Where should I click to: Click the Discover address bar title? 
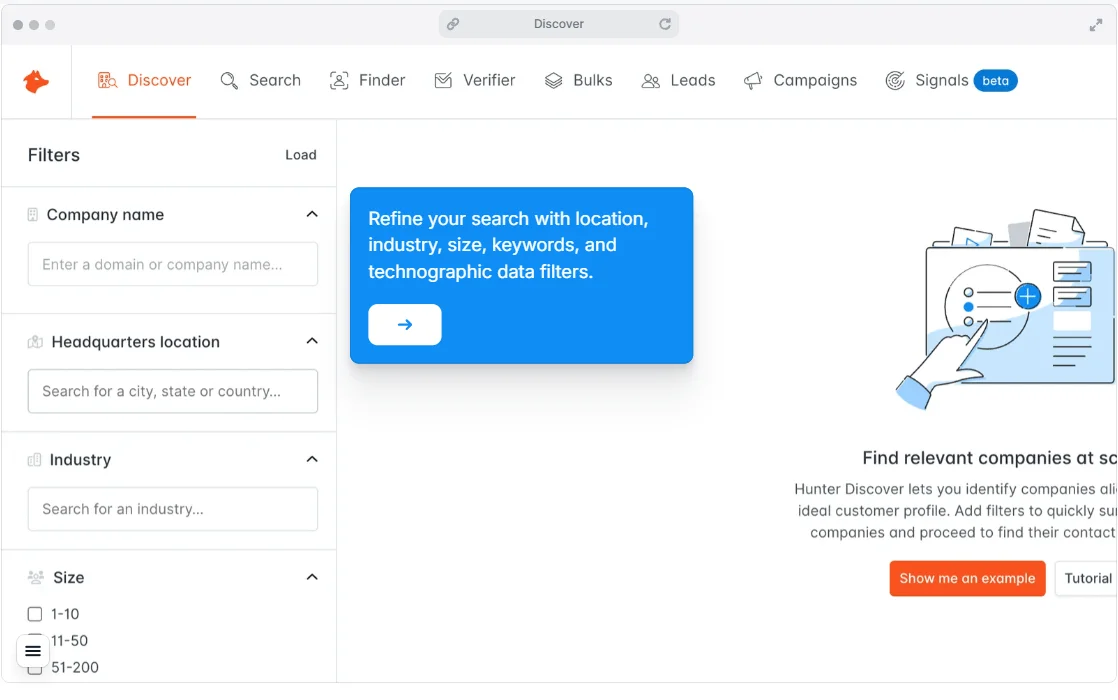(x=558, y=24)
